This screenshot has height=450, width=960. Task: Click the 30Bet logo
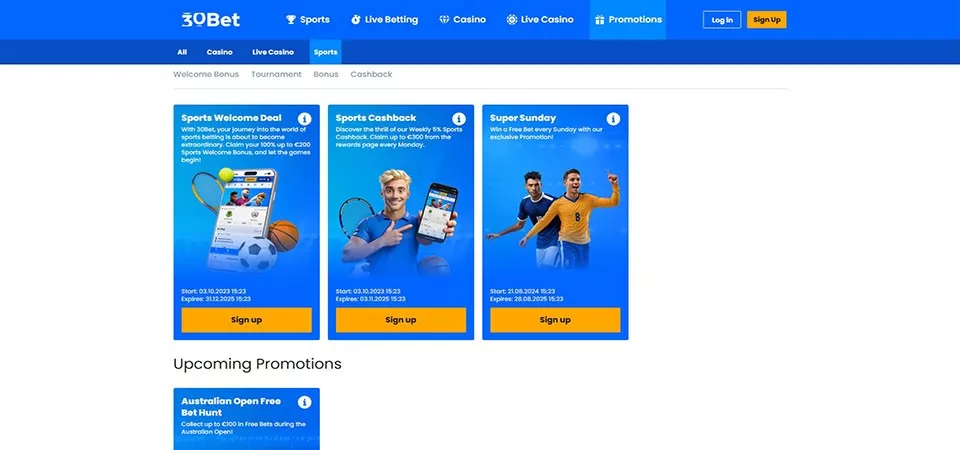point(211,20)
